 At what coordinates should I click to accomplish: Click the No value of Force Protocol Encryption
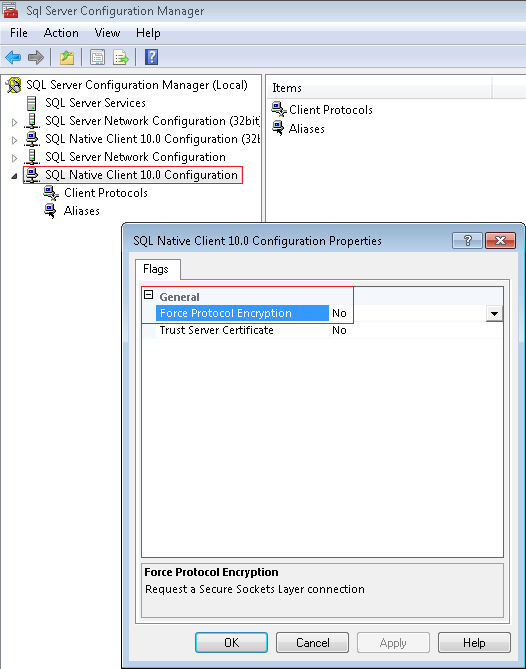[x=339, y=313]
